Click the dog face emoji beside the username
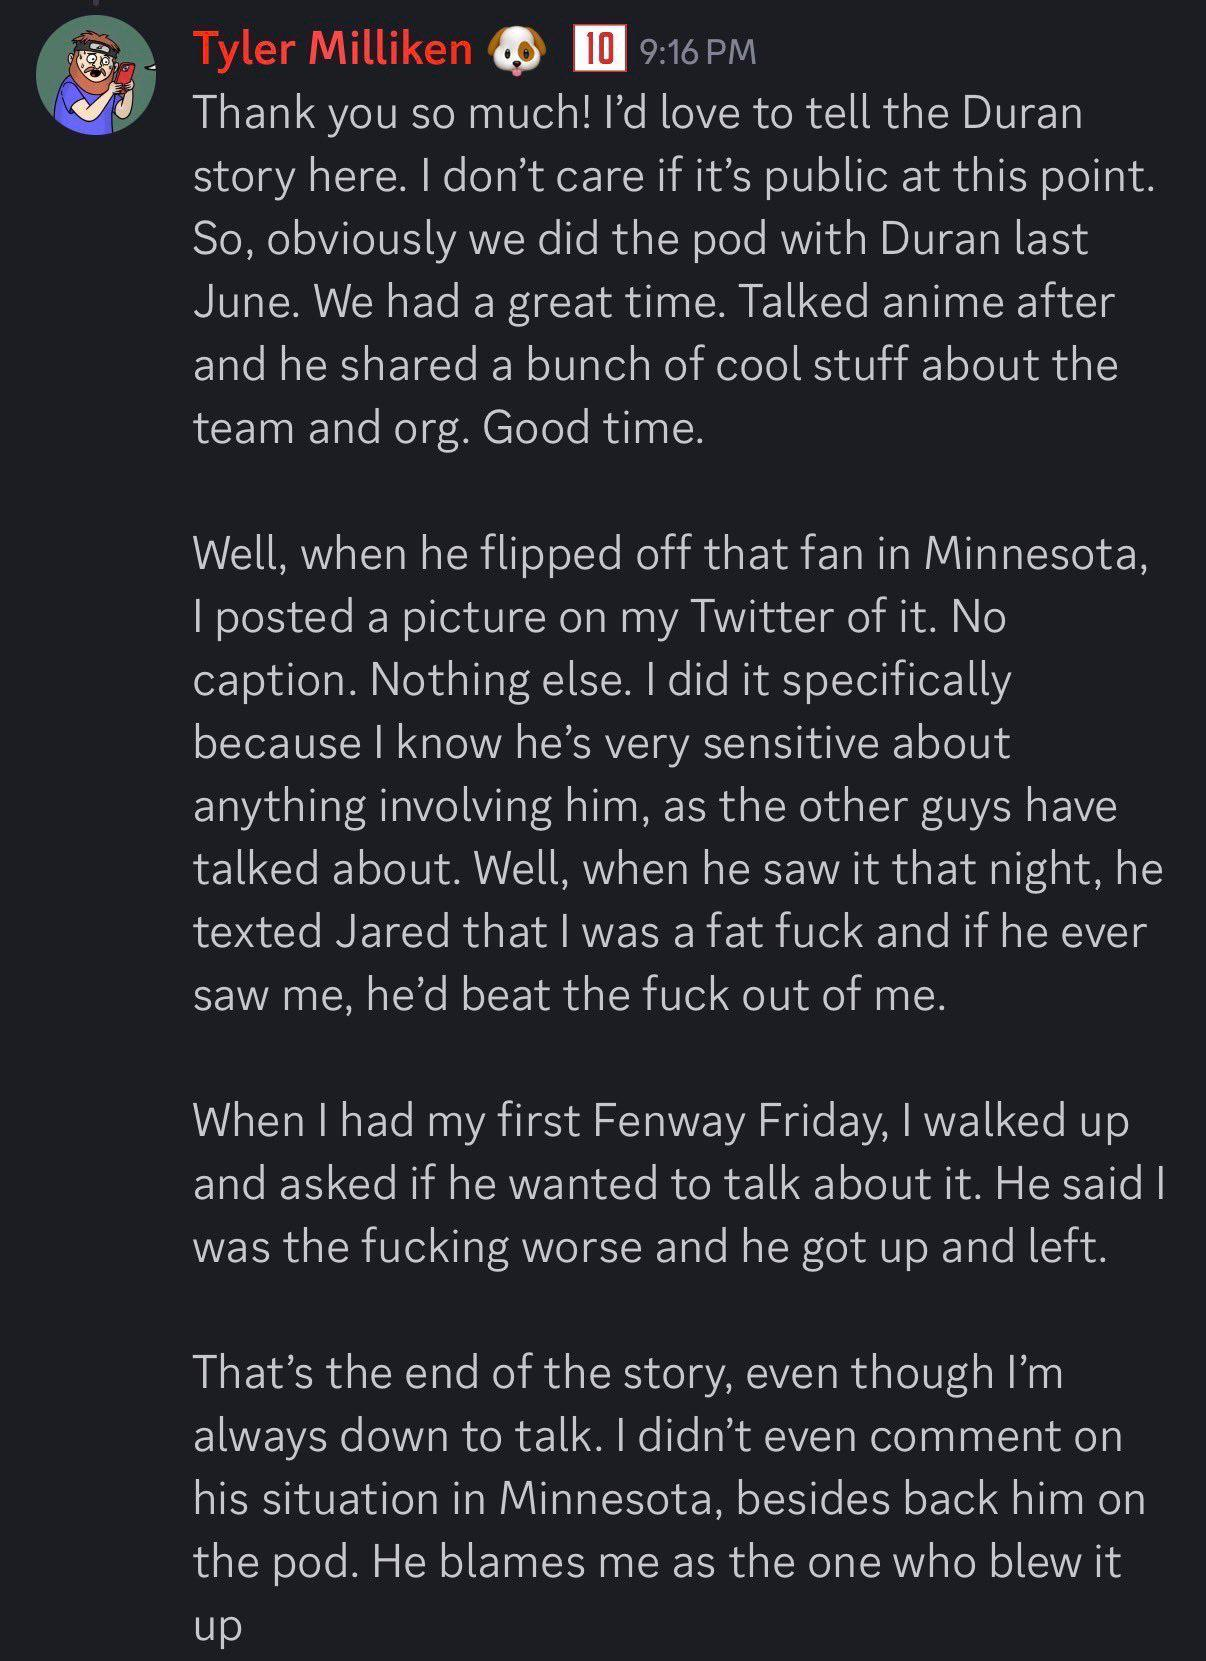1206x1661 pixels. [x=517, y=51]
